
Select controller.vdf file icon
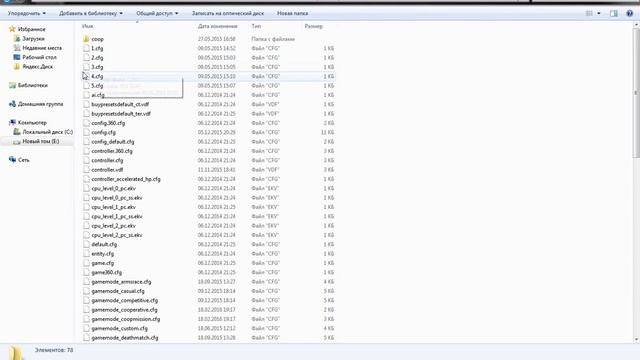[86, 169]
